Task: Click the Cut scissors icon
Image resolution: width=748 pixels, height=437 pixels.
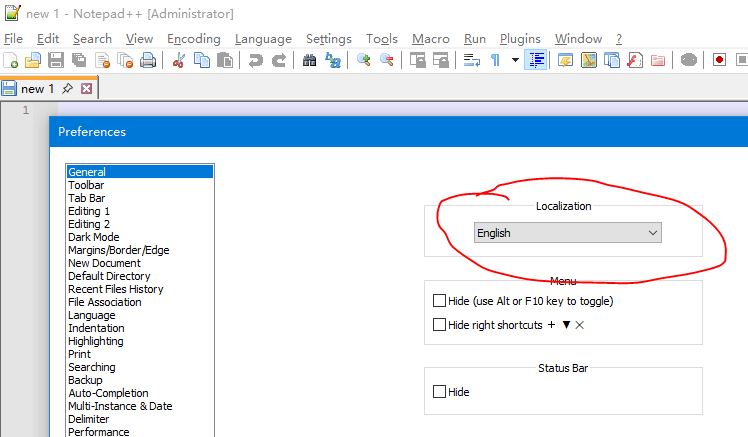Action: (x=179, y=61)
